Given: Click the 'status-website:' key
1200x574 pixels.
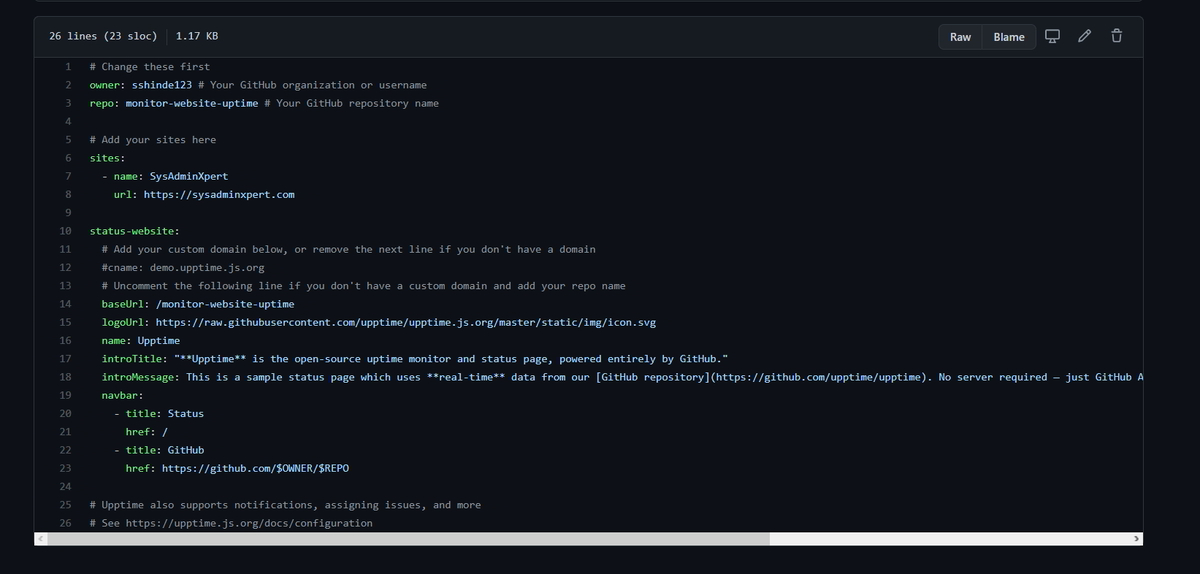Looking at the screenshot, I should pos(135,231).
